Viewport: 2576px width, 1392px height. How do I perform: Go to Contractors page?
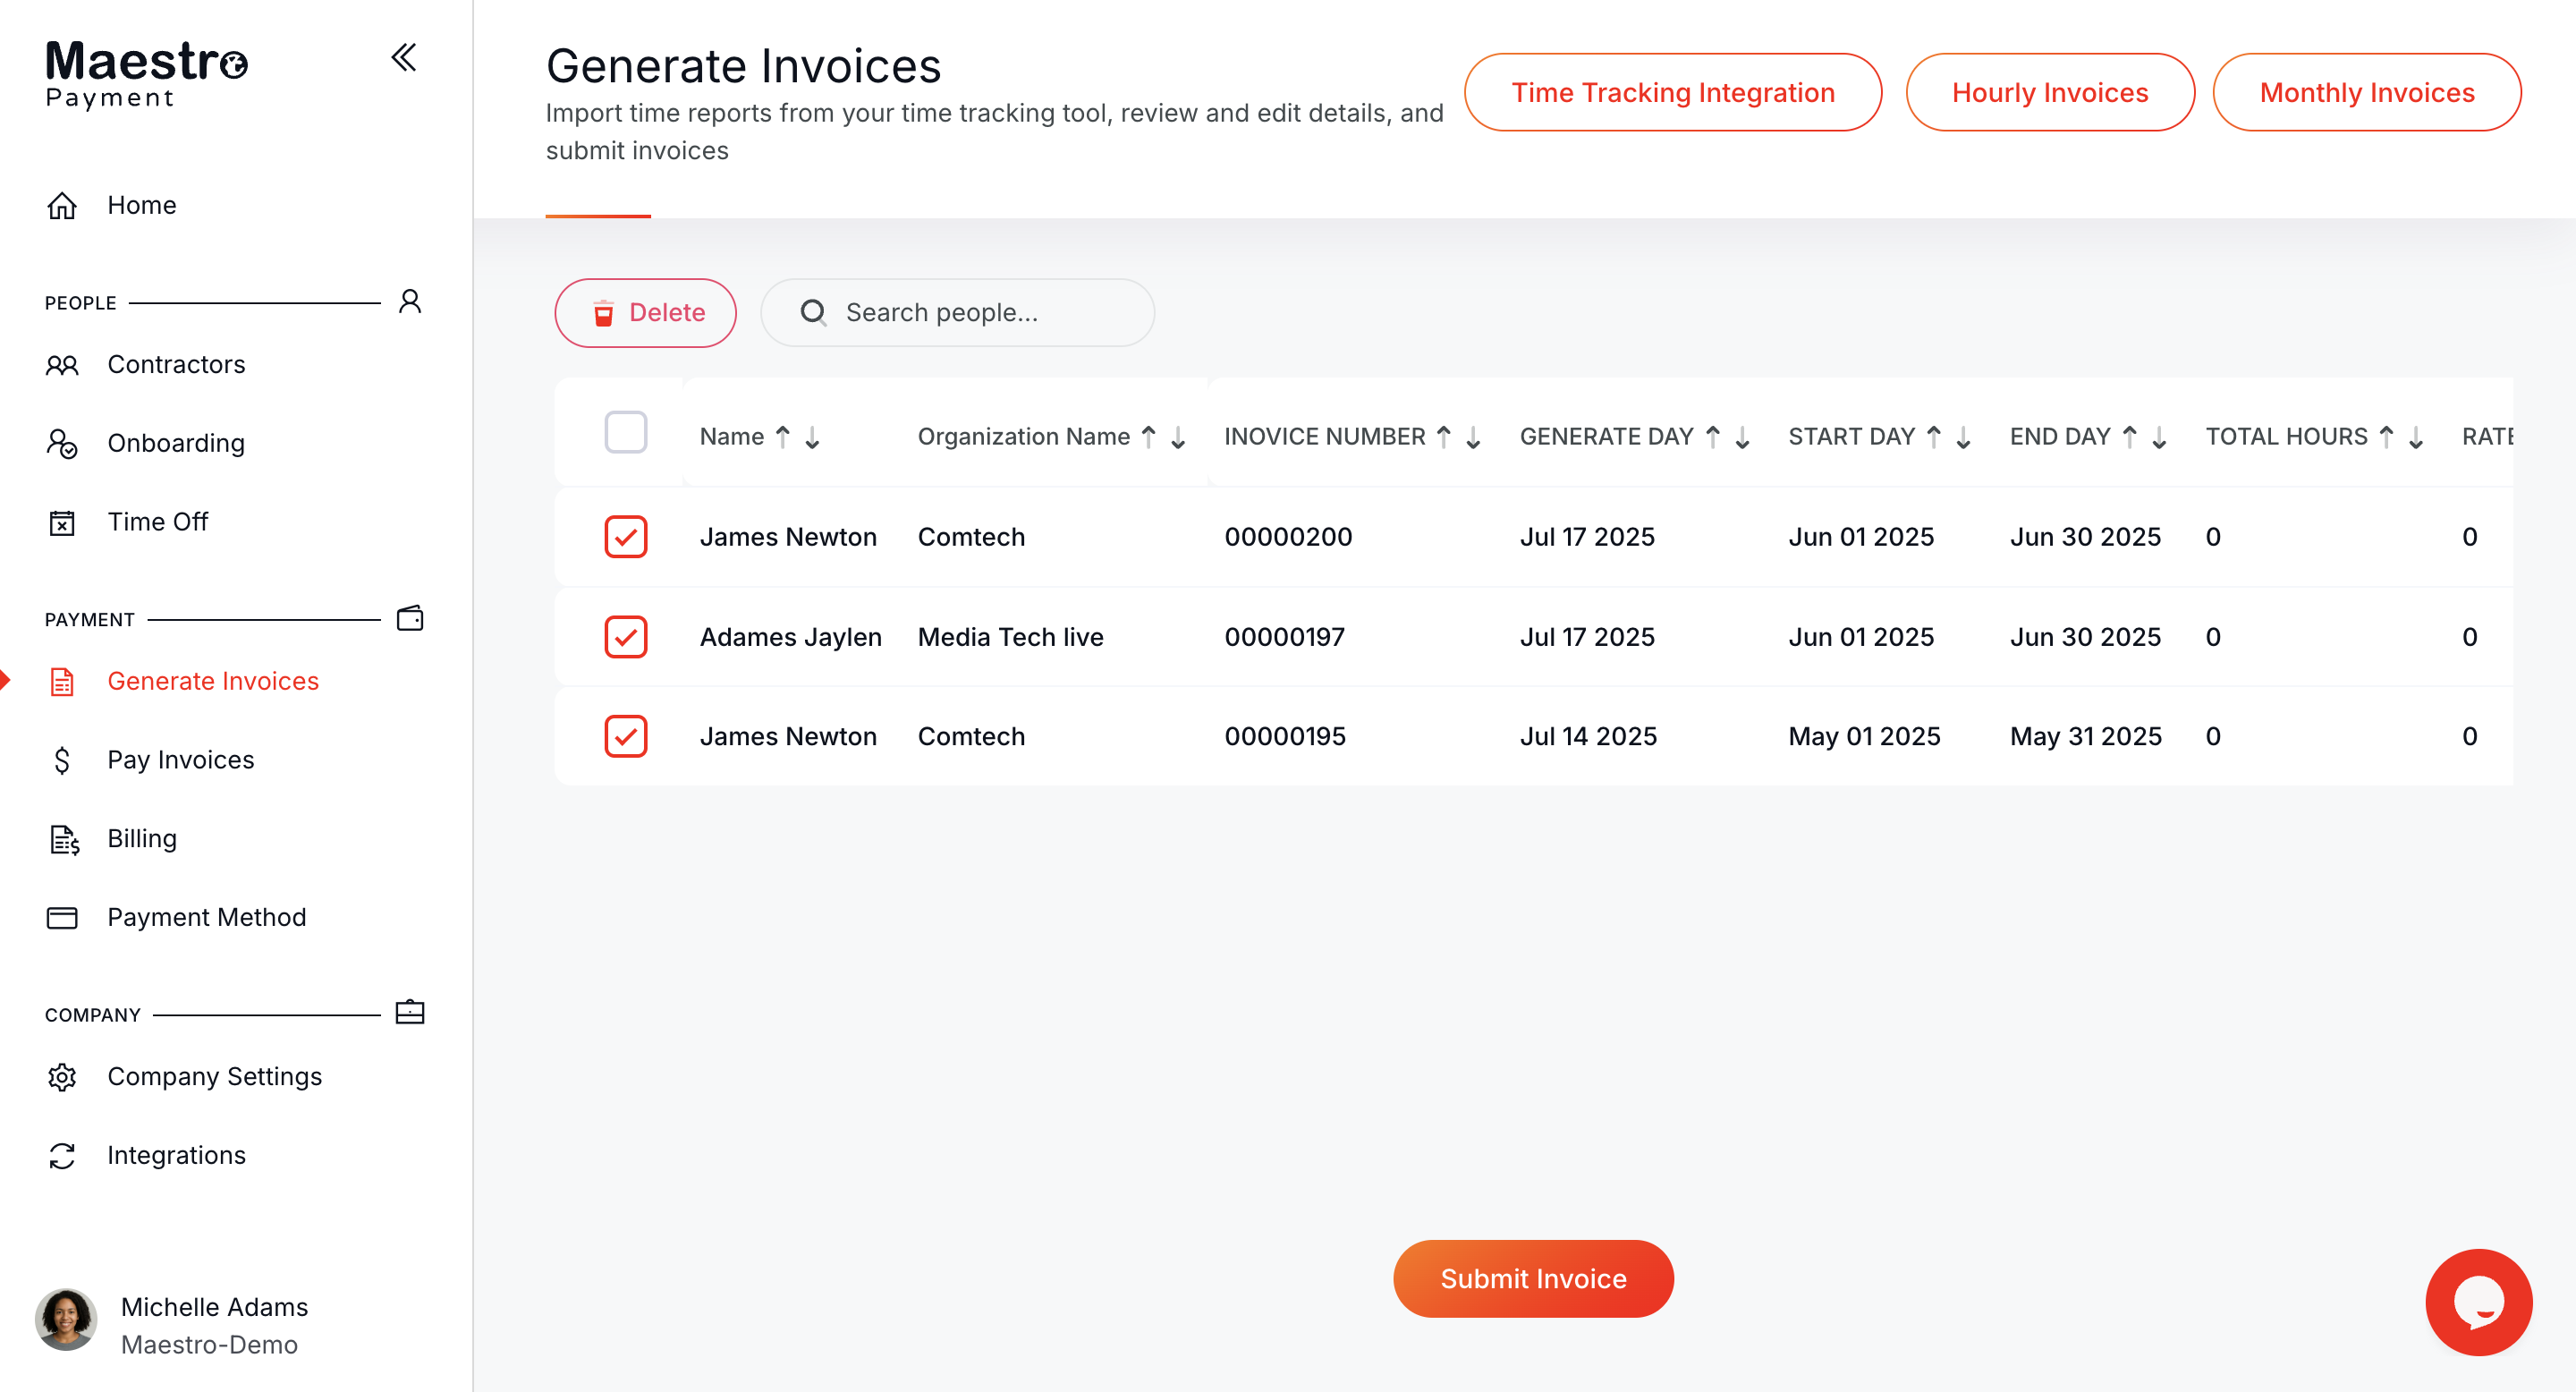tap(176, 364)
